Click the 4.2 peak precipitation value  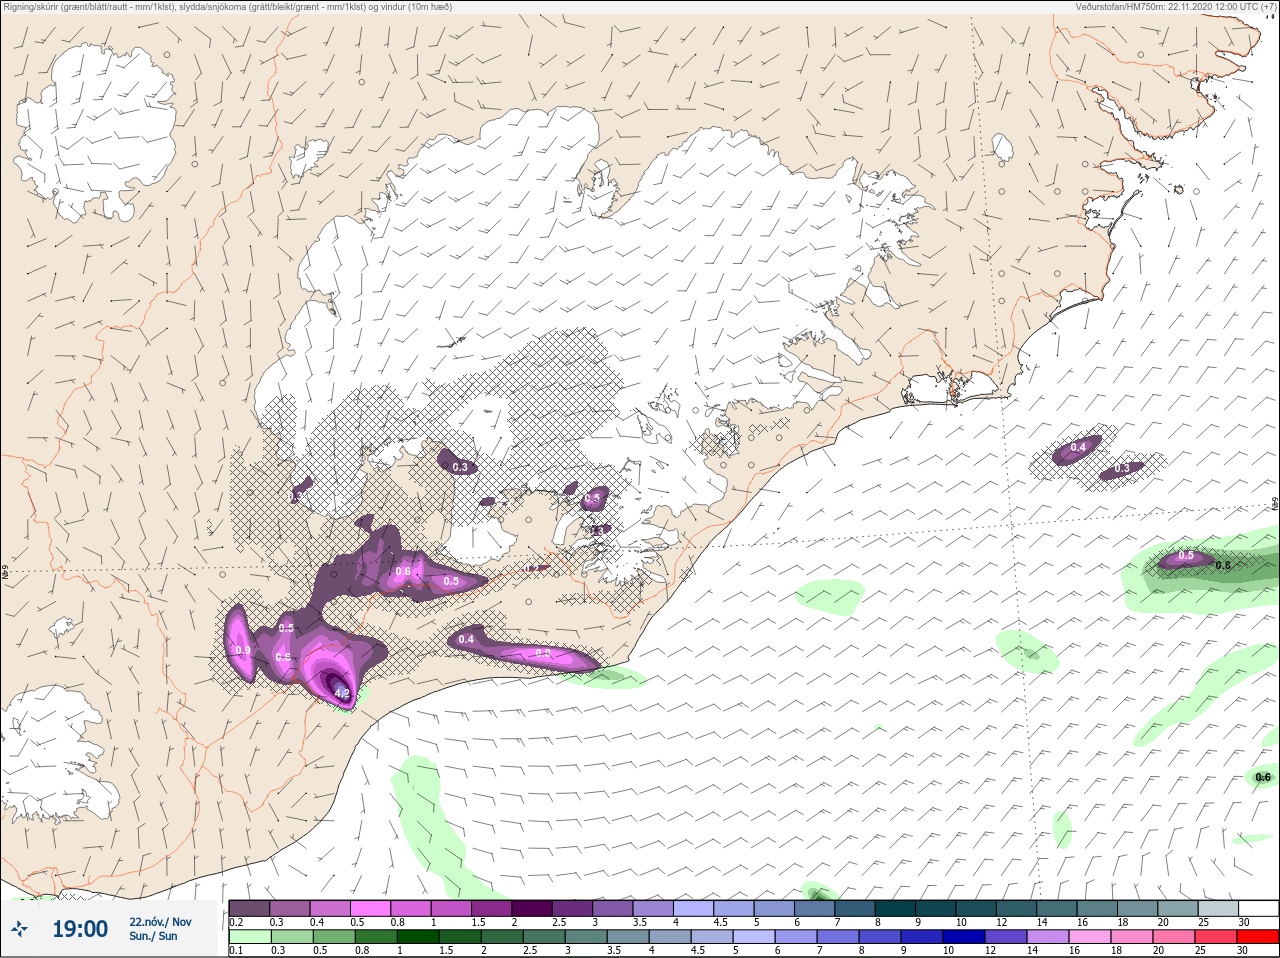341,692
